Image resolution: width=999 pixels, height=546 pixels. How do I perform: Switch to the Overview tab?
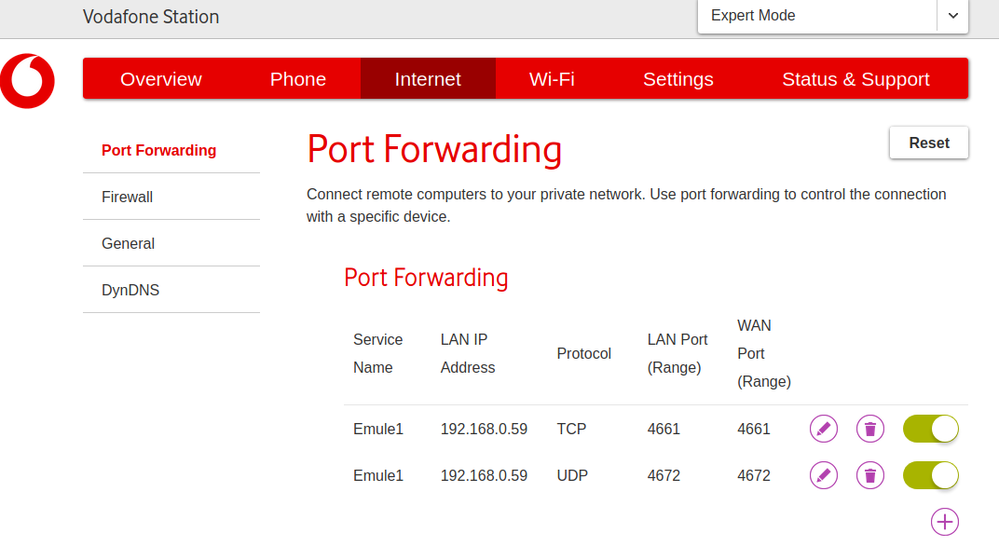(x=161, y=79)
